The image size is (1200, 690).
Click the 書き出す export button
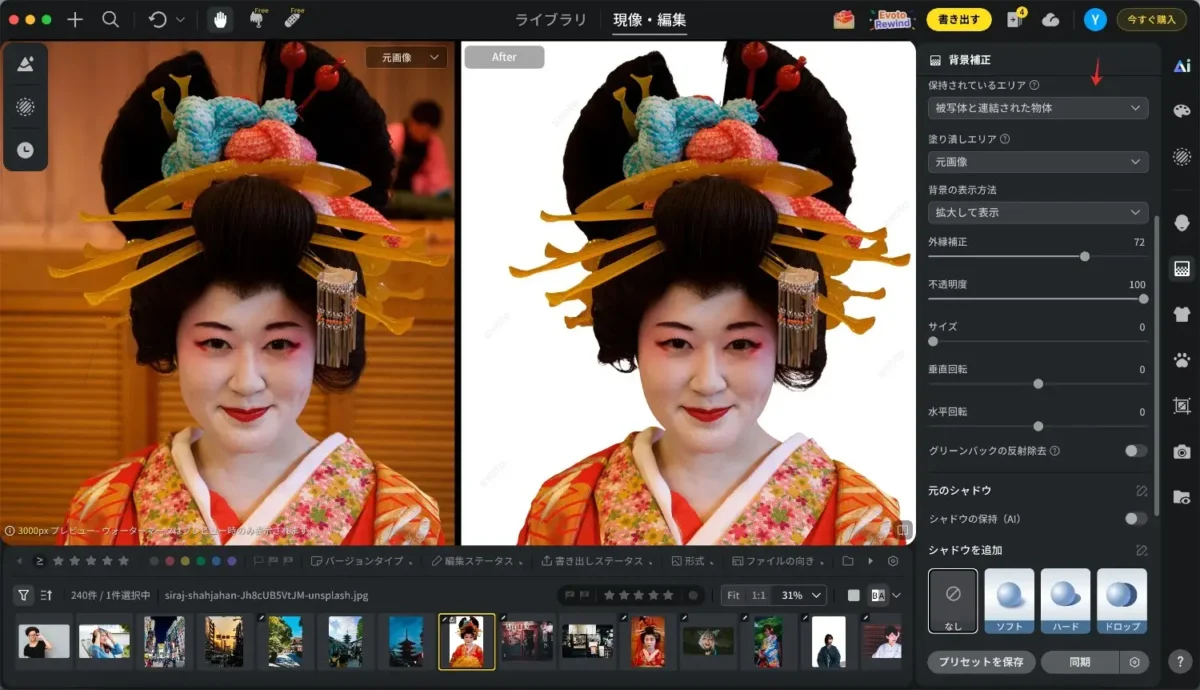click(x=958, y=19)
